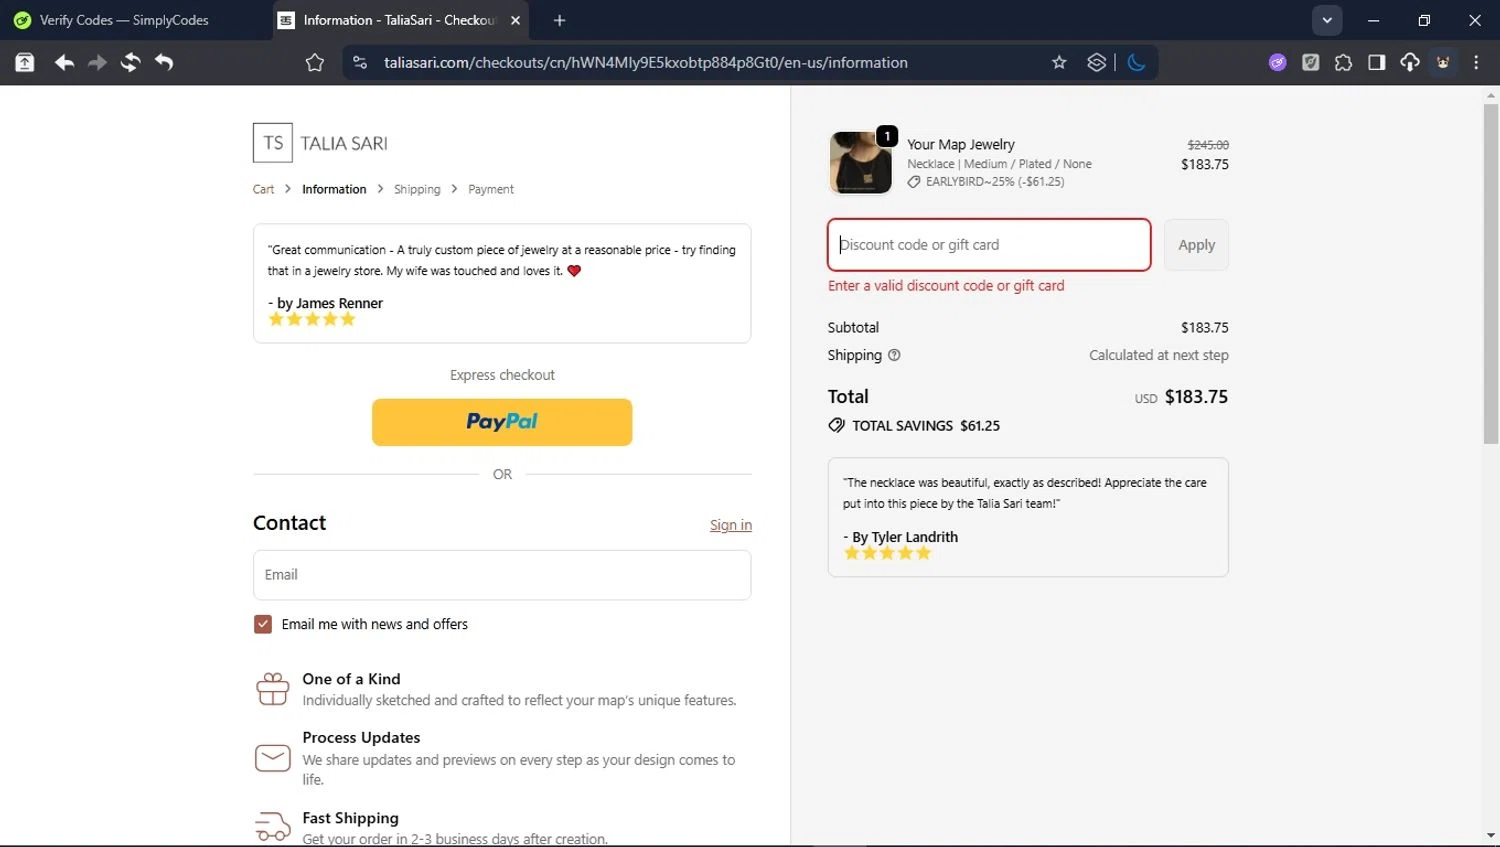Click the 'Calculated at next step' text

1159,355
